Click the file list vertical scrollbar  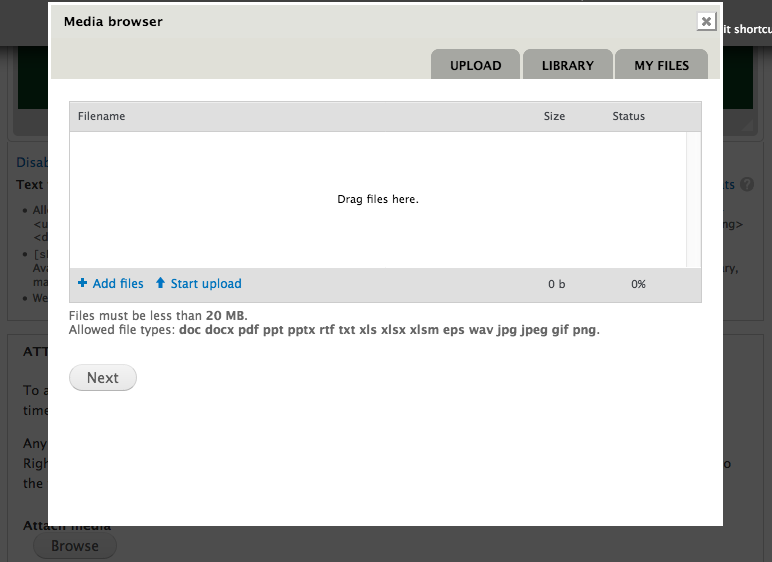pyautogui.click(x=693, y=200)
